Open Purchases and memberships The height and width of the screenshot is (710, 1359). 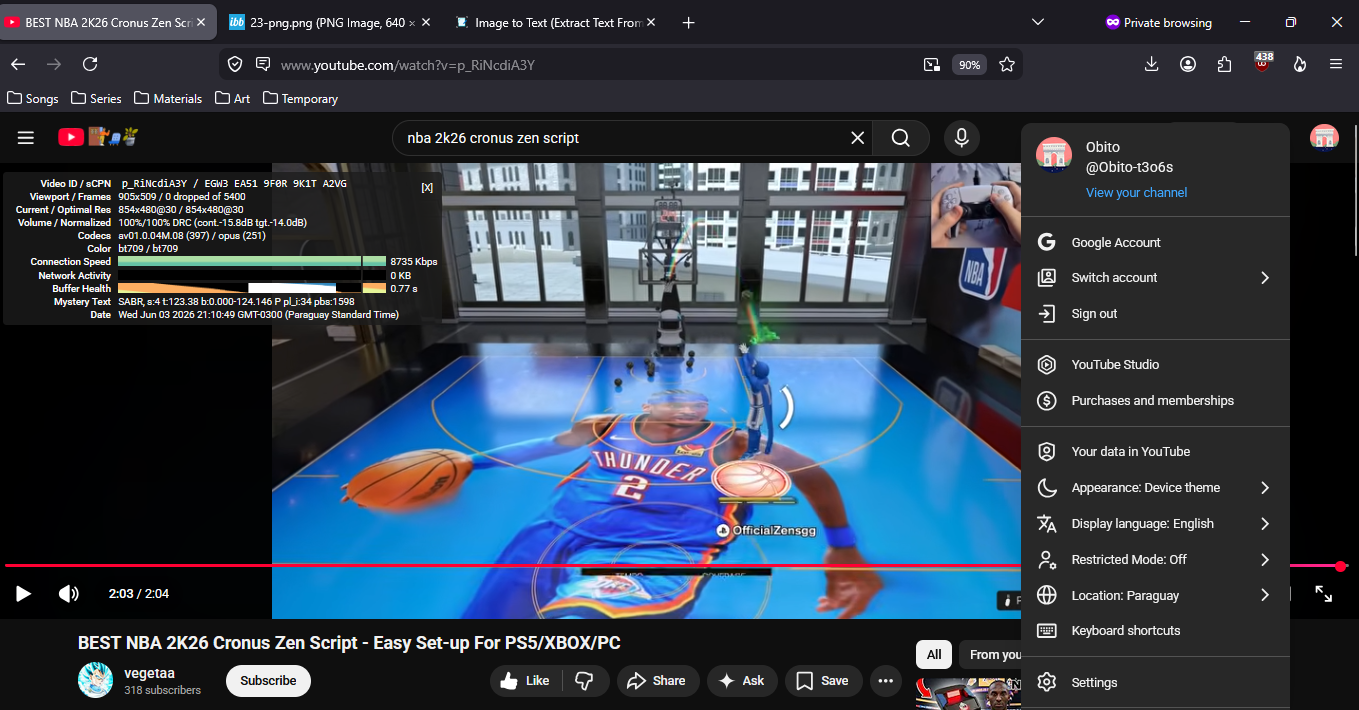tap(1155, 401)
